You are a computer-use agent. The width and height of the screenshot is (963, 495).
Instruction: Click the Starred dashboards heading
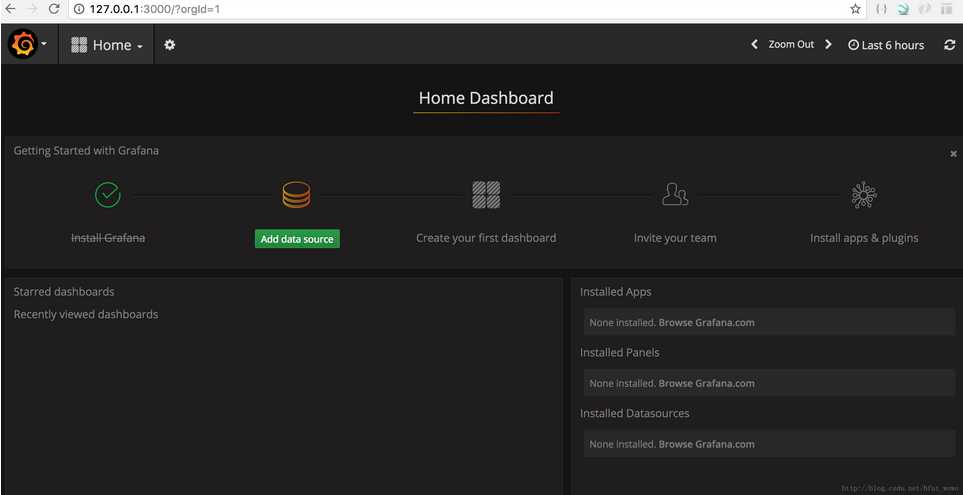coord(64,292)
